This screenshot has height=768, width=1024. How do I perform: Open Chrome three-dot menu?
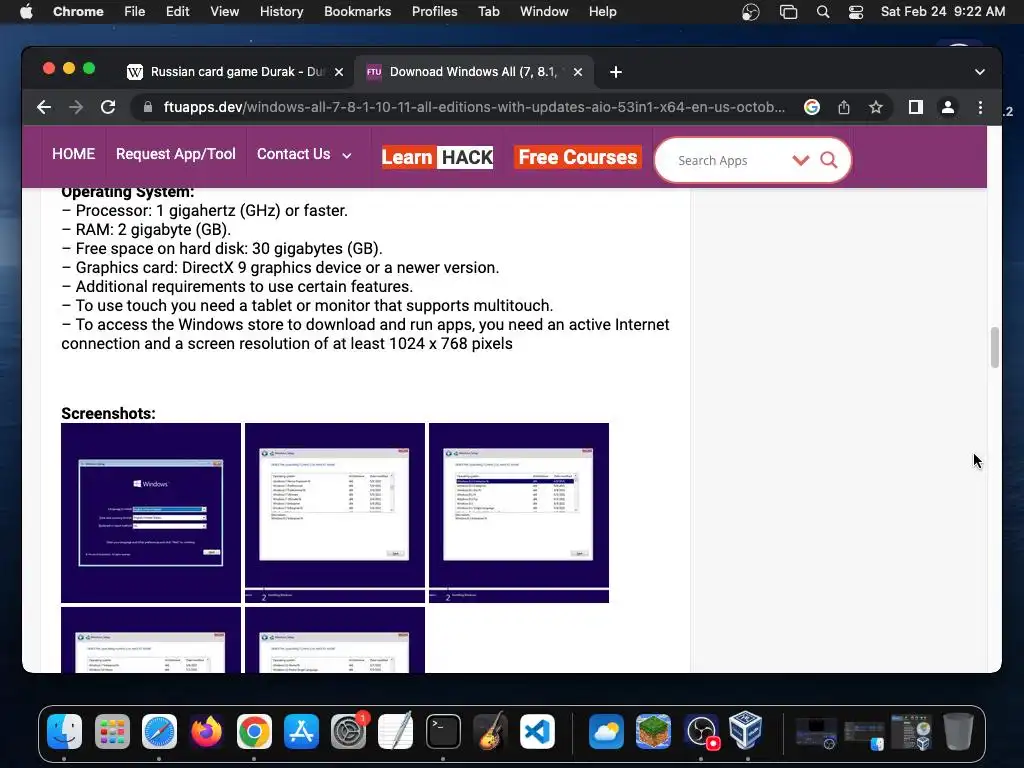coord(980,107)
